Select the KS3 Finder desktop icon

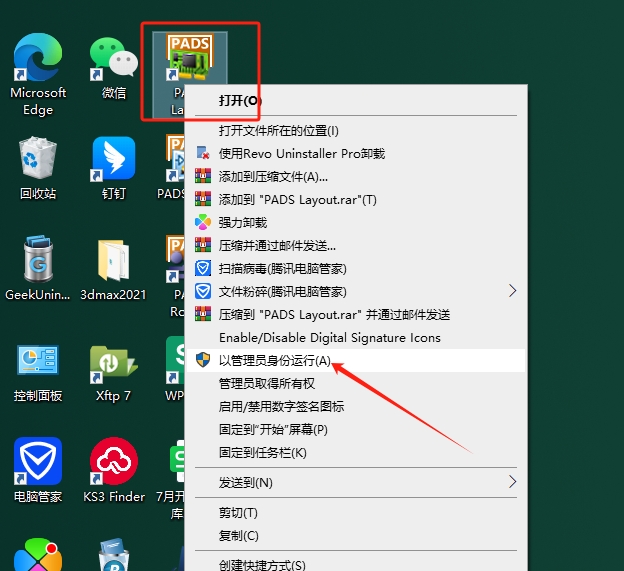[x=113, y=466]
